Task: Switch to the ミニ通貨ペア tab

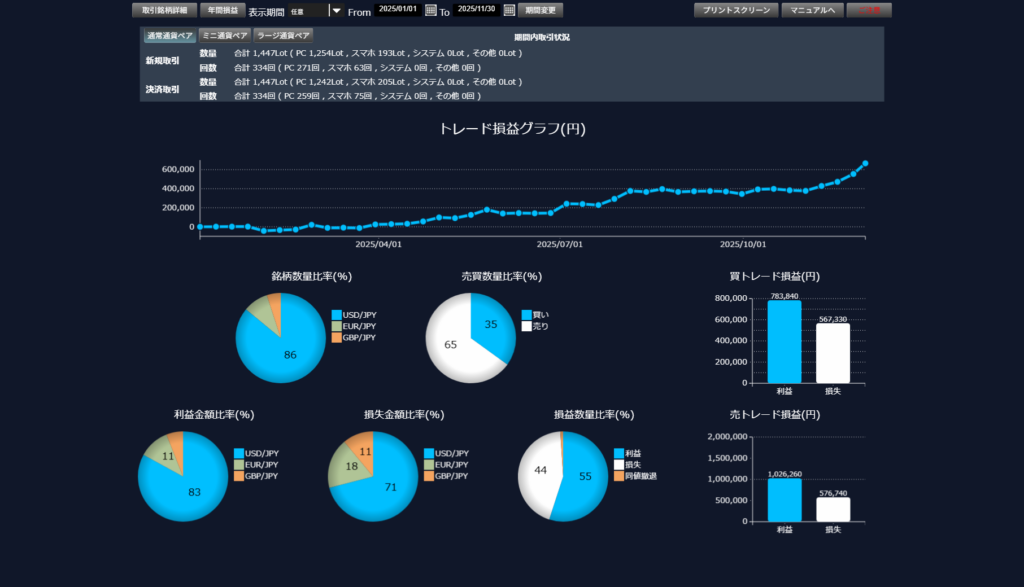Action: [225, 35]
